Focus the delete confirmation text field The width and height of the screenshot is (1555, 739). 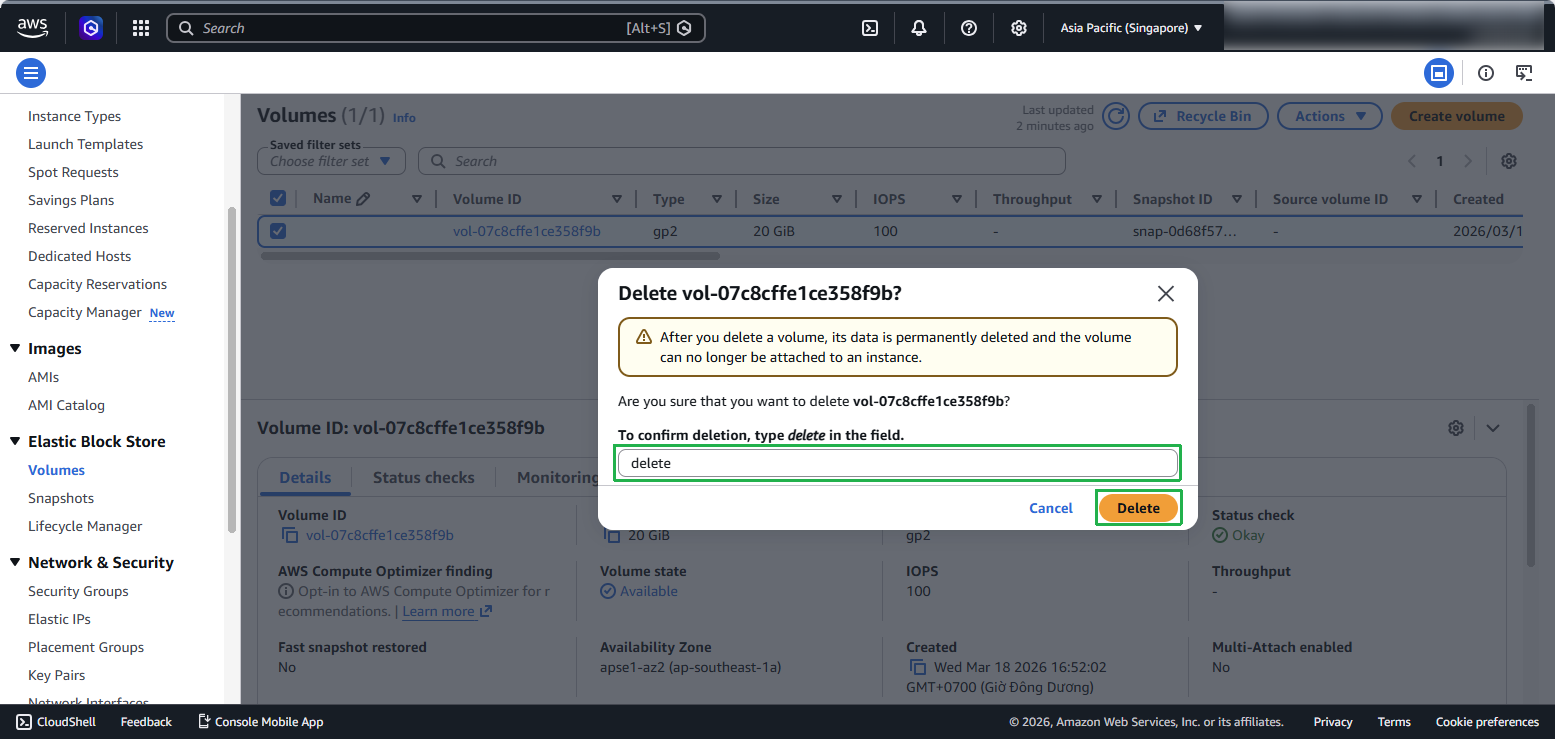coord(897,463)
